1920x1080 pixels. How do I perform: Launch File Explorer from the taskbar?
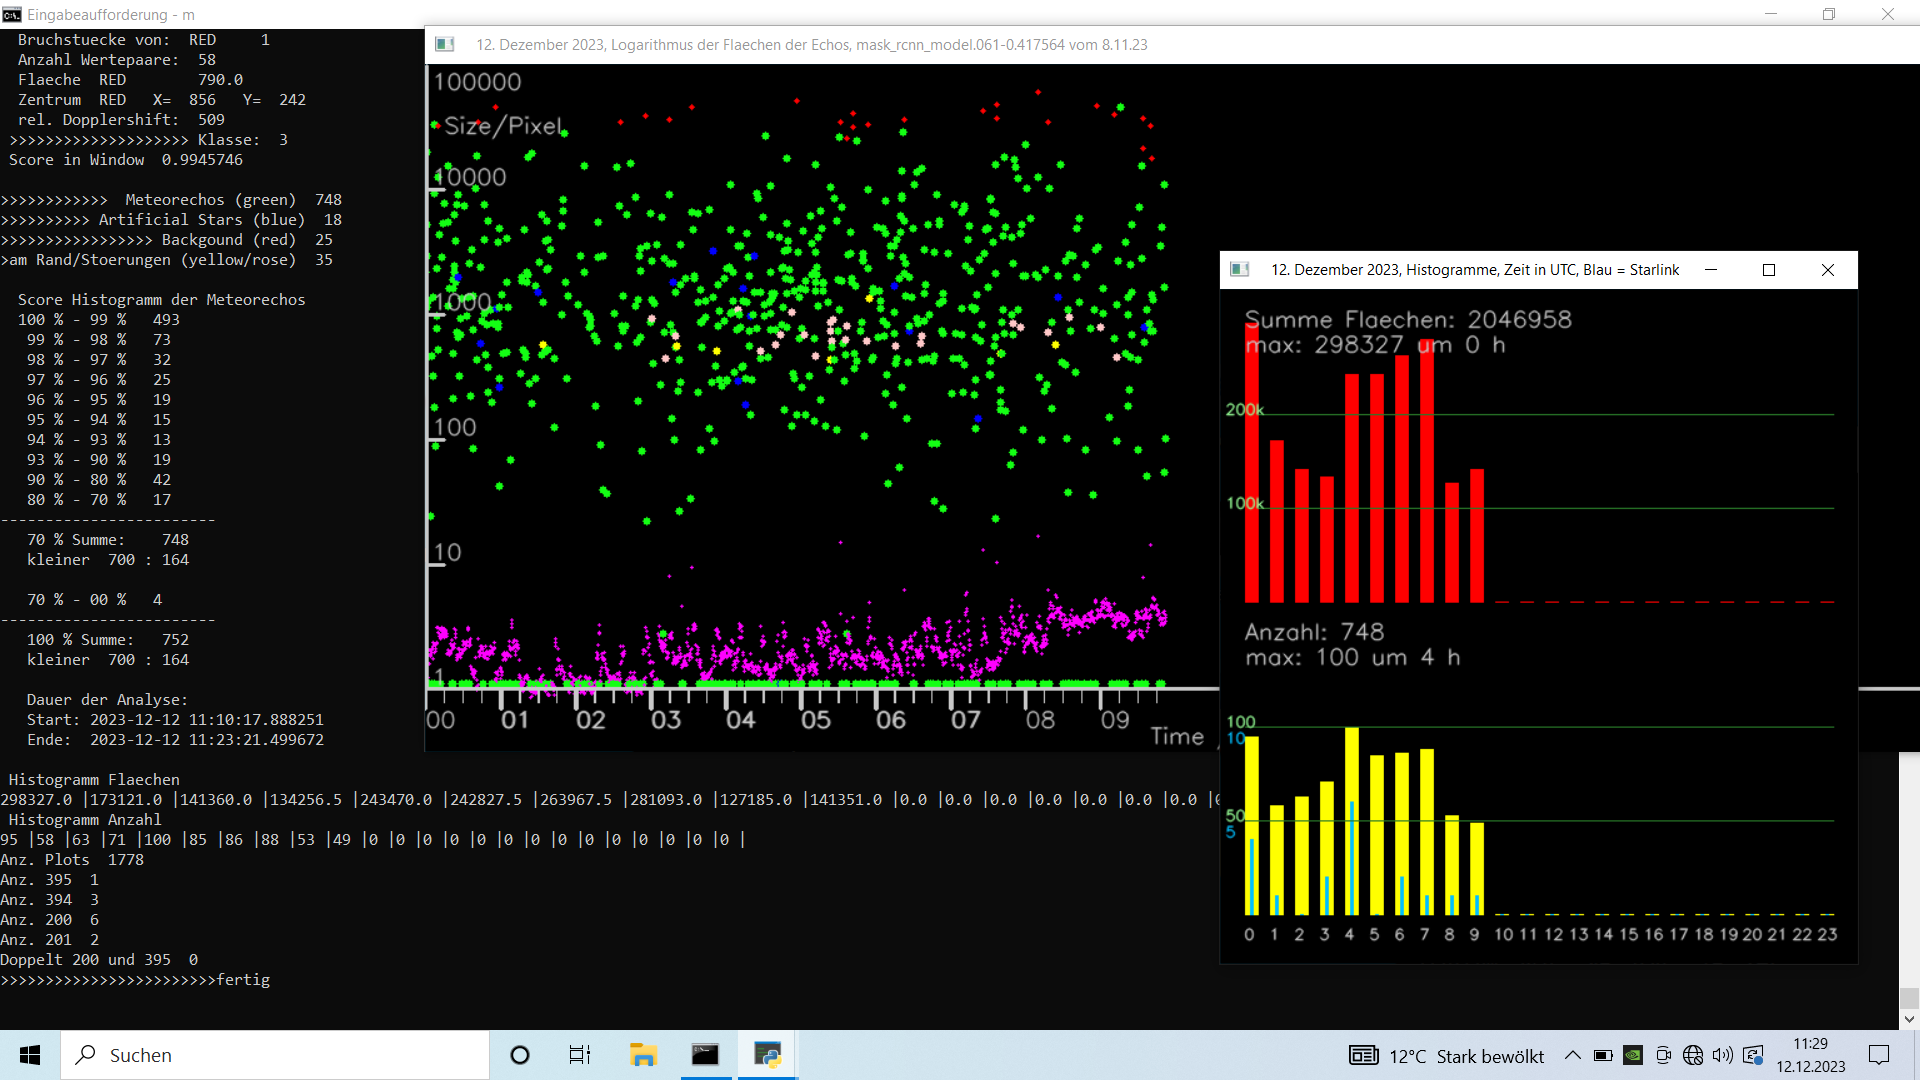click(x=642, y=1055)
